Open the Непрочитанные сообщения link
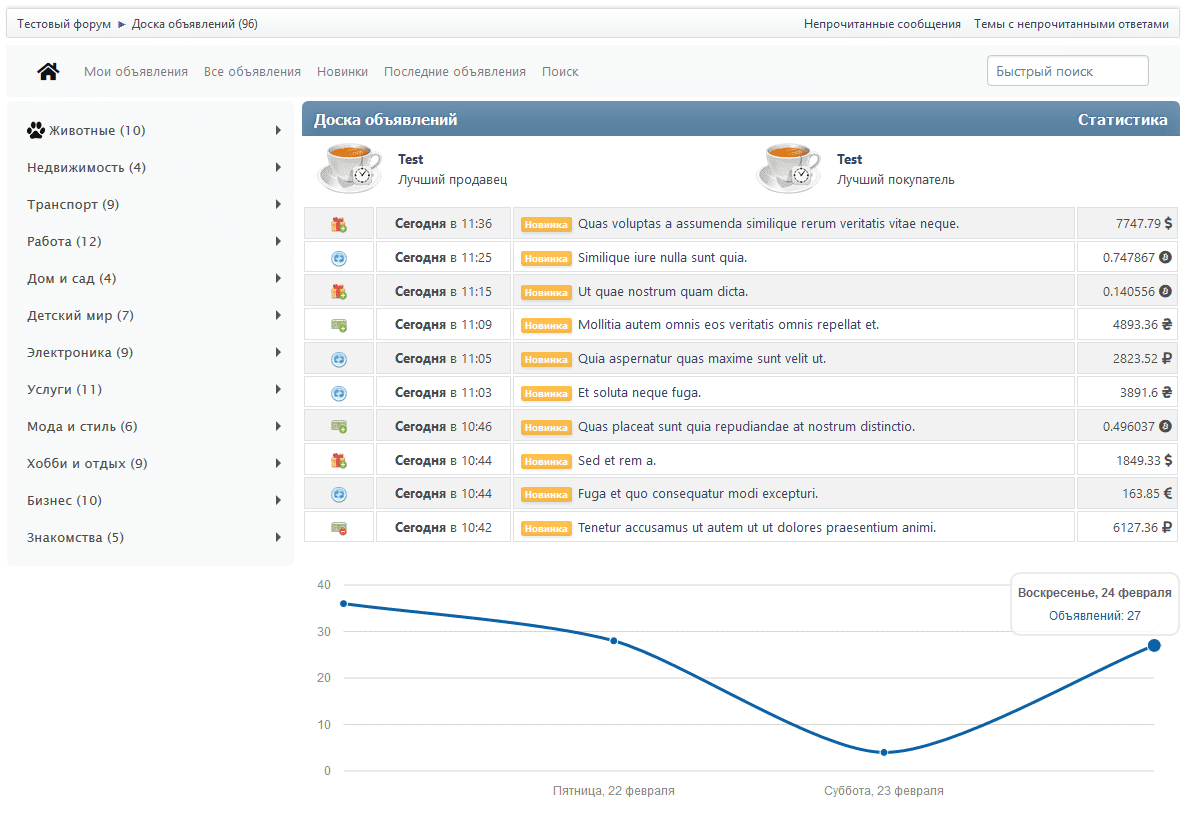The width and height of the screenshot is (1187, 815). tap(882, 24)
